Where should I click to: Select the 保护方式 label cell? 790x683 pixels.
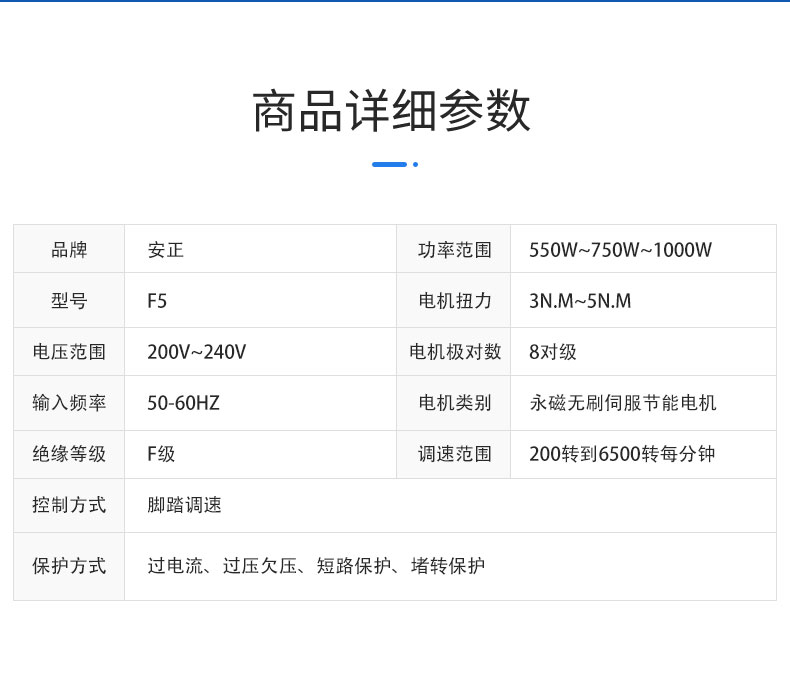point(69,566)
